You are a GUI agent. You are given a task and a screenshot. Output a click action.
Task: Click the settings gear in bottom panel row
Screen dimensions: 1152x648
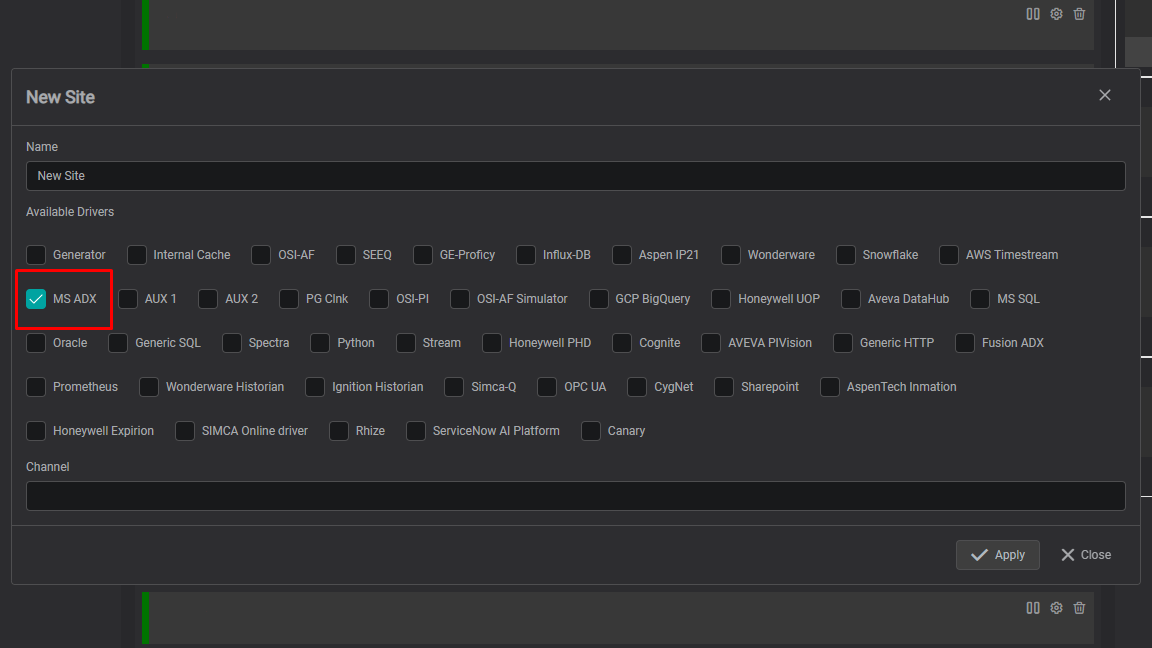1056,608
